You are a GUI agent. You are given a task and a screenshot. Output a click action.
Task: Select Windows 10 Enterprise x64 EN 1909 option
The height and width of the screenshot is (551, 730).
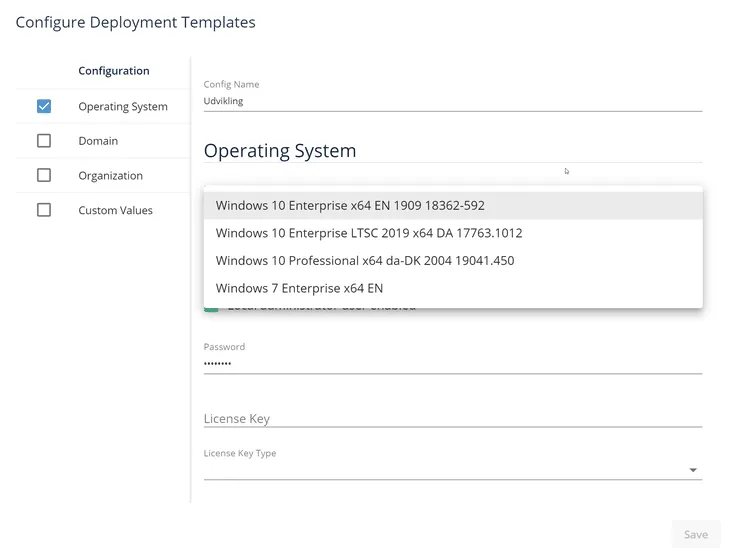click(x=453, y=205)
